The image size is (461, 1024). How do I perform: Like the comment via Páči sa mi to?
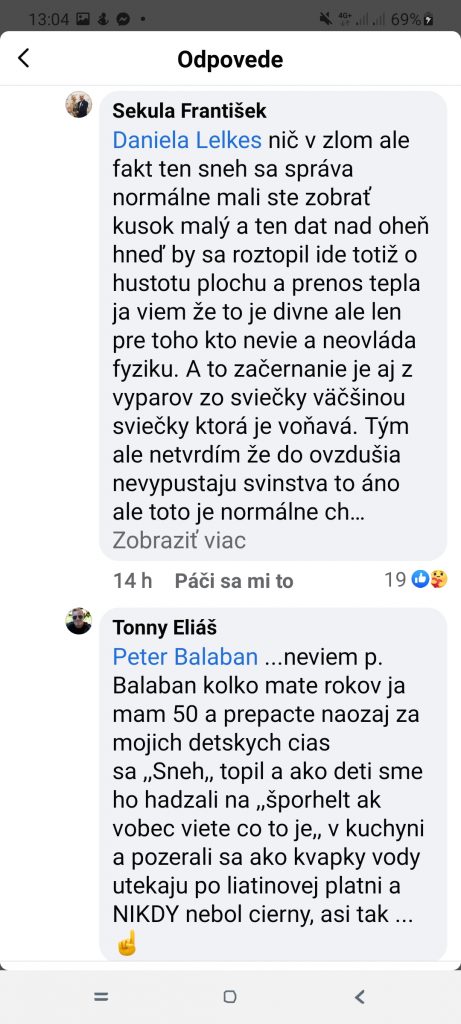(x=234, y=581)
